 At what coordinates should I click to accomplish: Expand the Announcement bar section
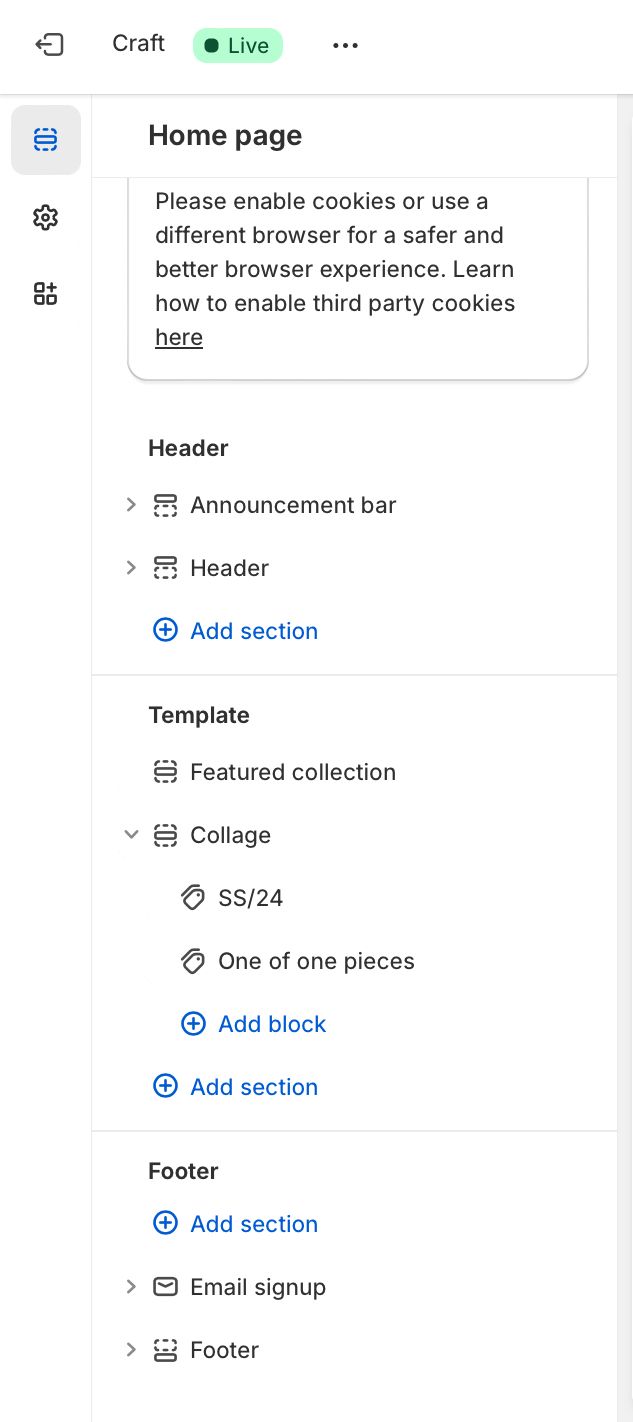click(131, 505)
